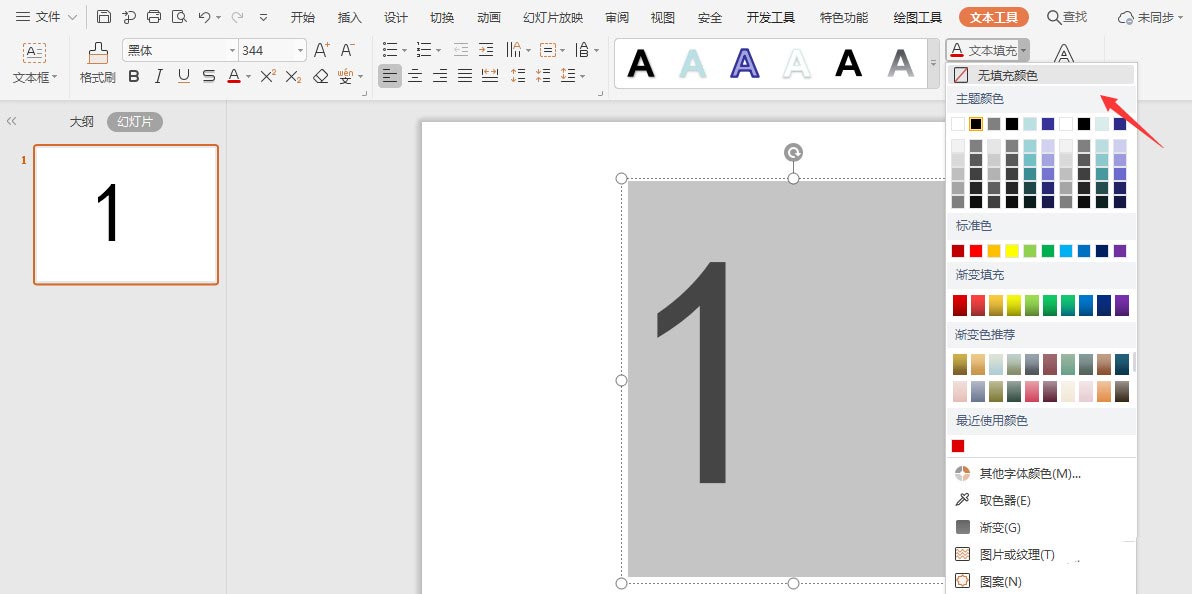Screen dimensions: 1192x594
Task: Click the Eyedropper (取色器) option
Action: click(x=1004, y=500)
